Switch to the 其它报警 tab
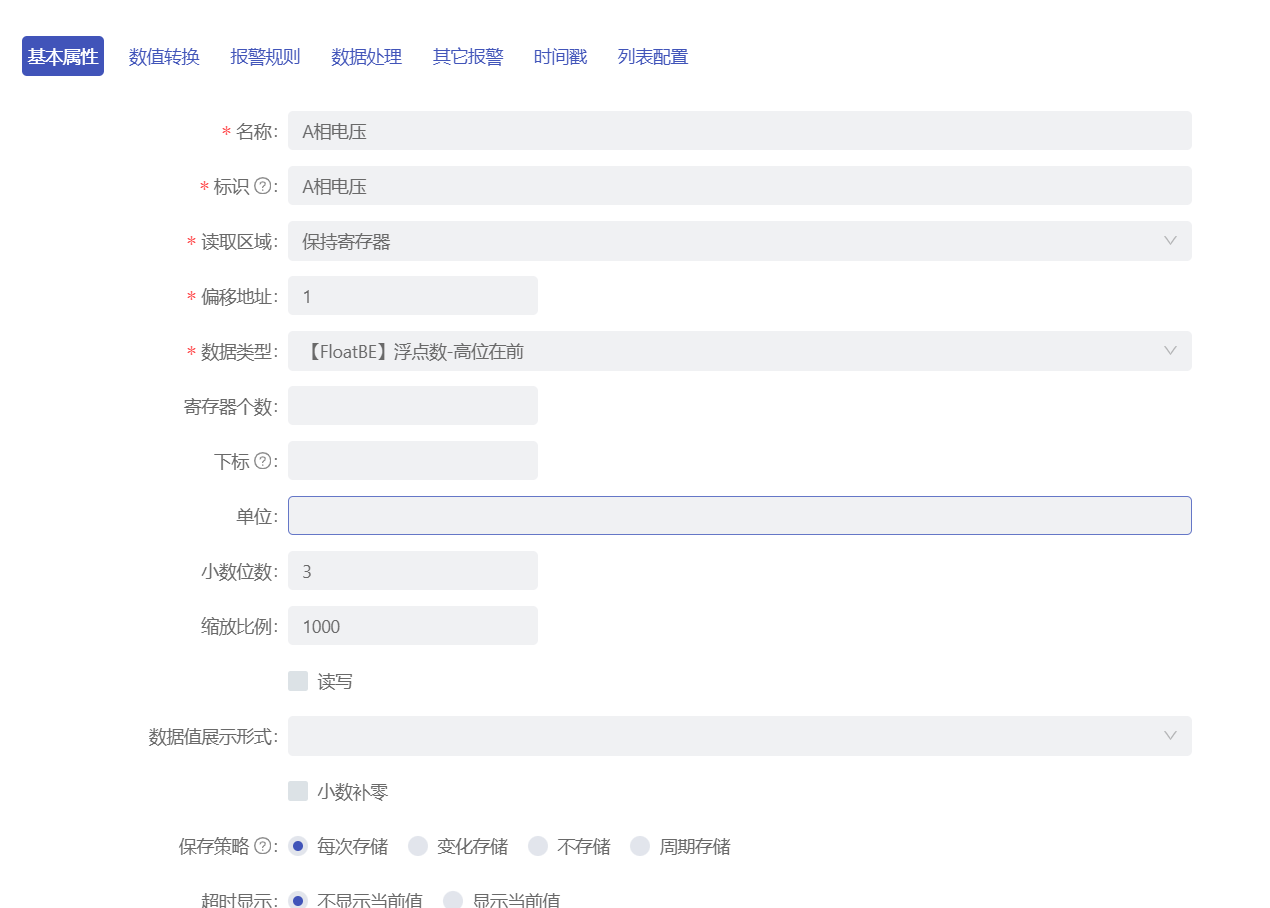This screenshot has height=908, width=1270. coord(467,57)
